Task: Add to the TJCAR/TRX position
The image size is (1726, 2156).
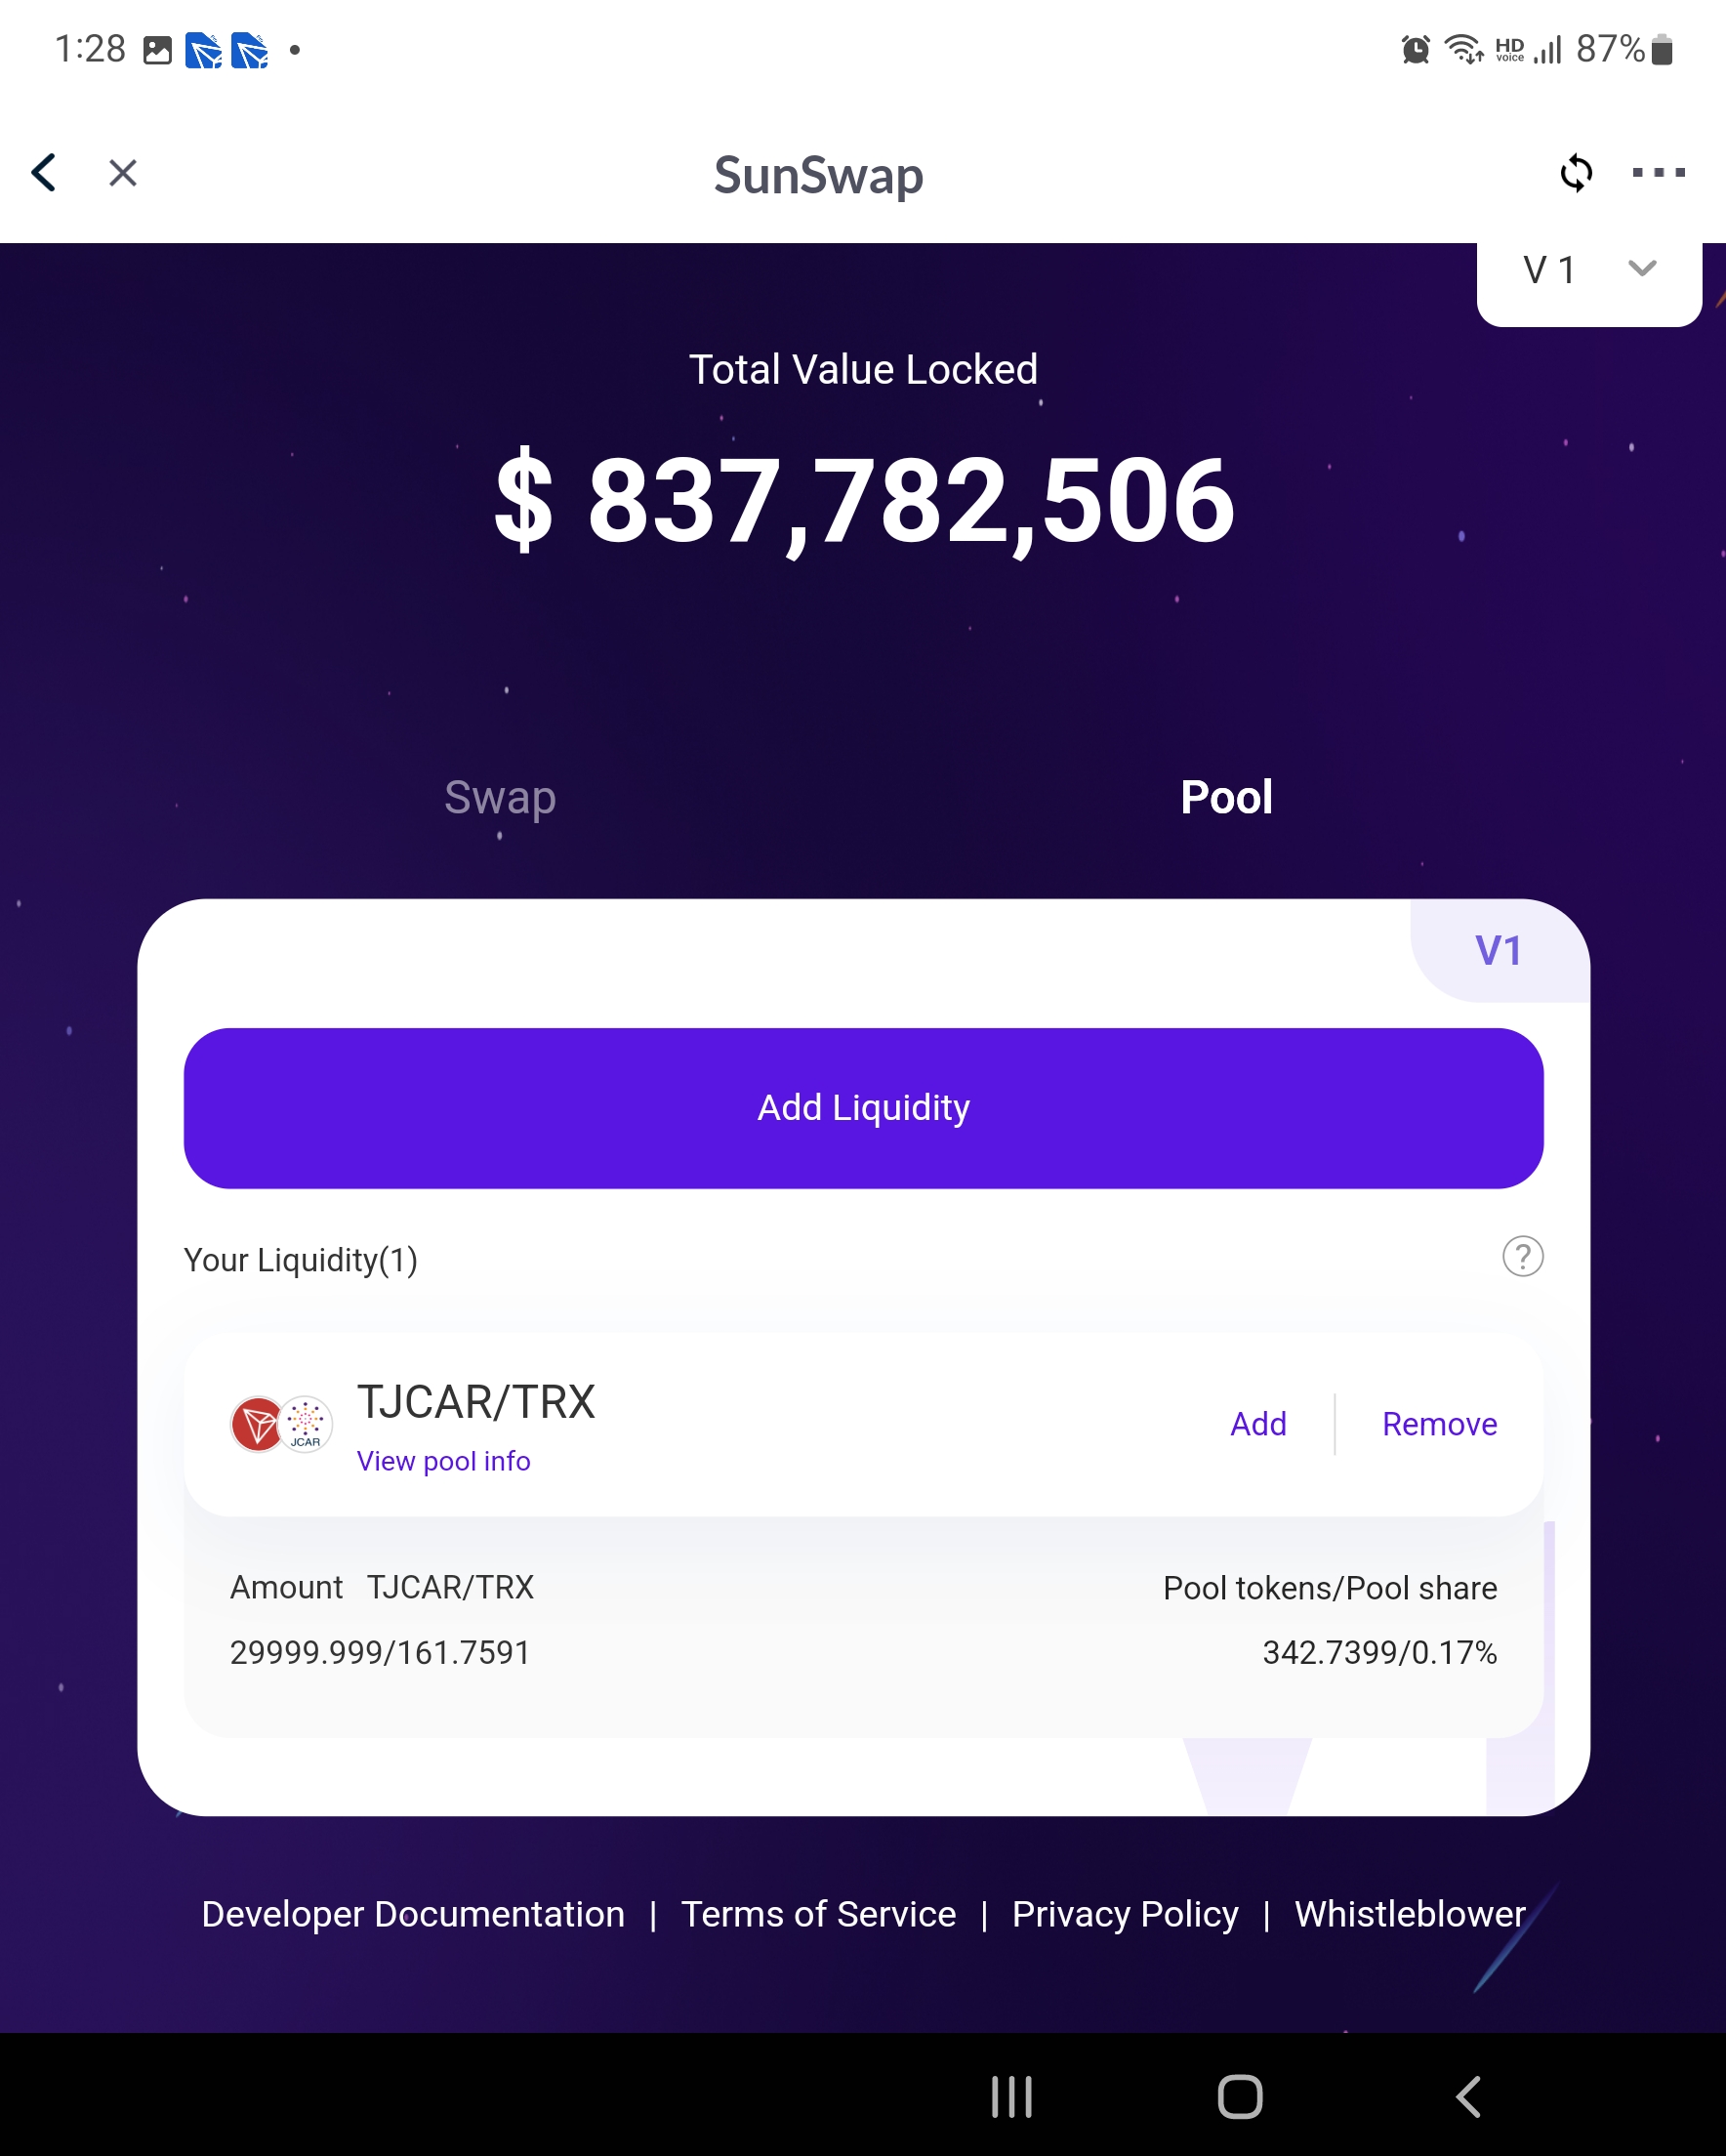Action: (1258, 1424)
